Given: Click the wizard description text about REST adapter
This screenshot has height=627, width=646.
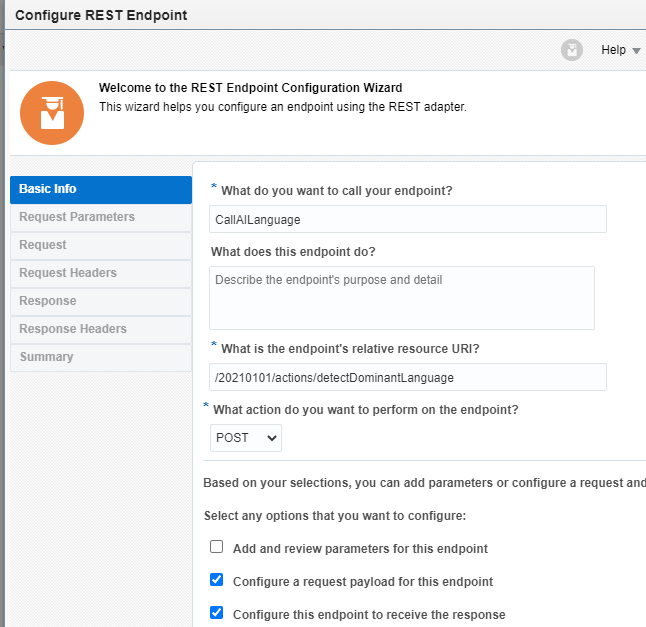Looking at the screenshot, I should 283,106.
